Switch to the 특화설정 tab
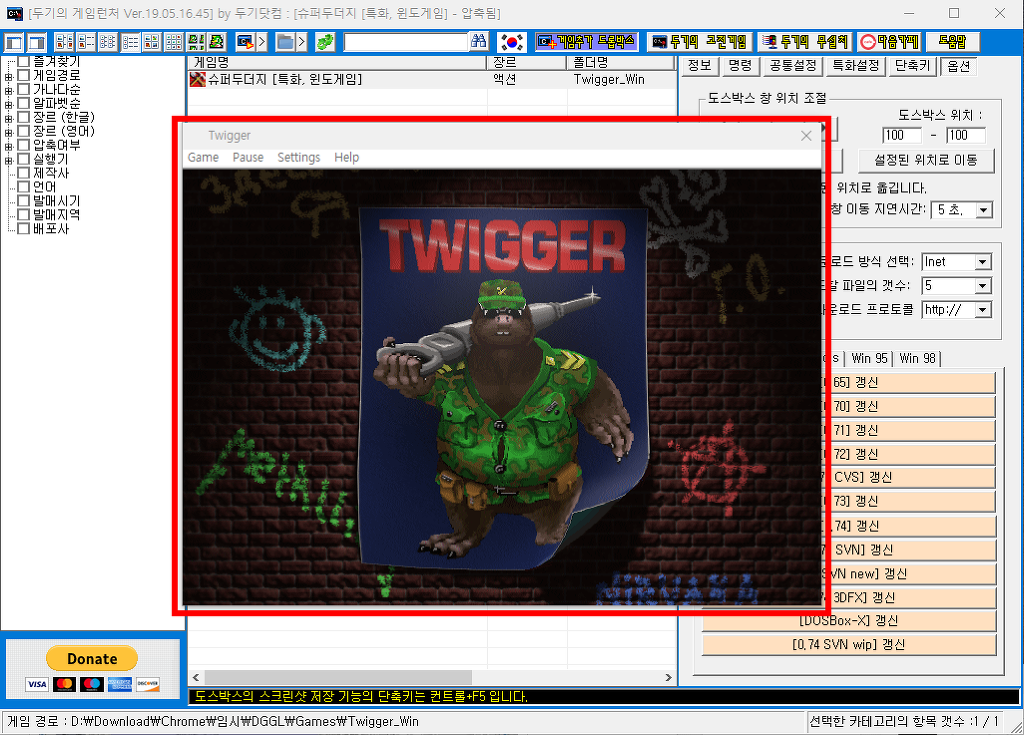Screen dimensions: 1024x735 856,65
